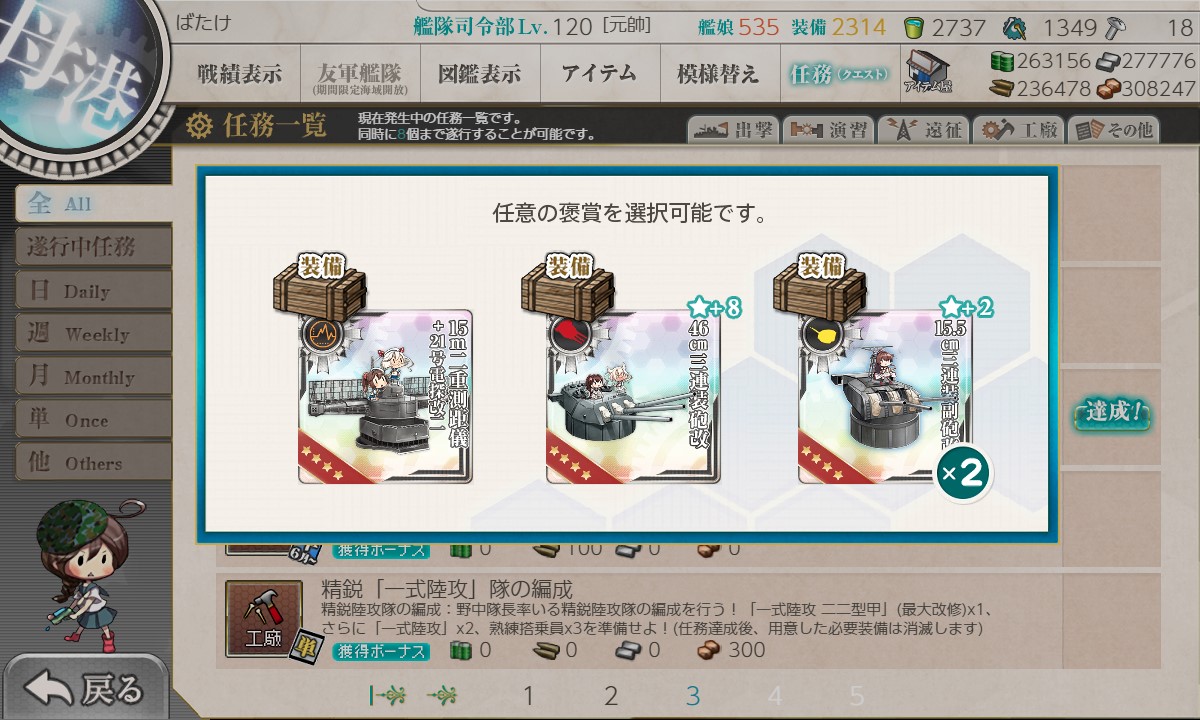The height and width of the screenshot is (720, 1200).
Task: Open the battle record (戦績表示) menu
Action: click(239, 73)
